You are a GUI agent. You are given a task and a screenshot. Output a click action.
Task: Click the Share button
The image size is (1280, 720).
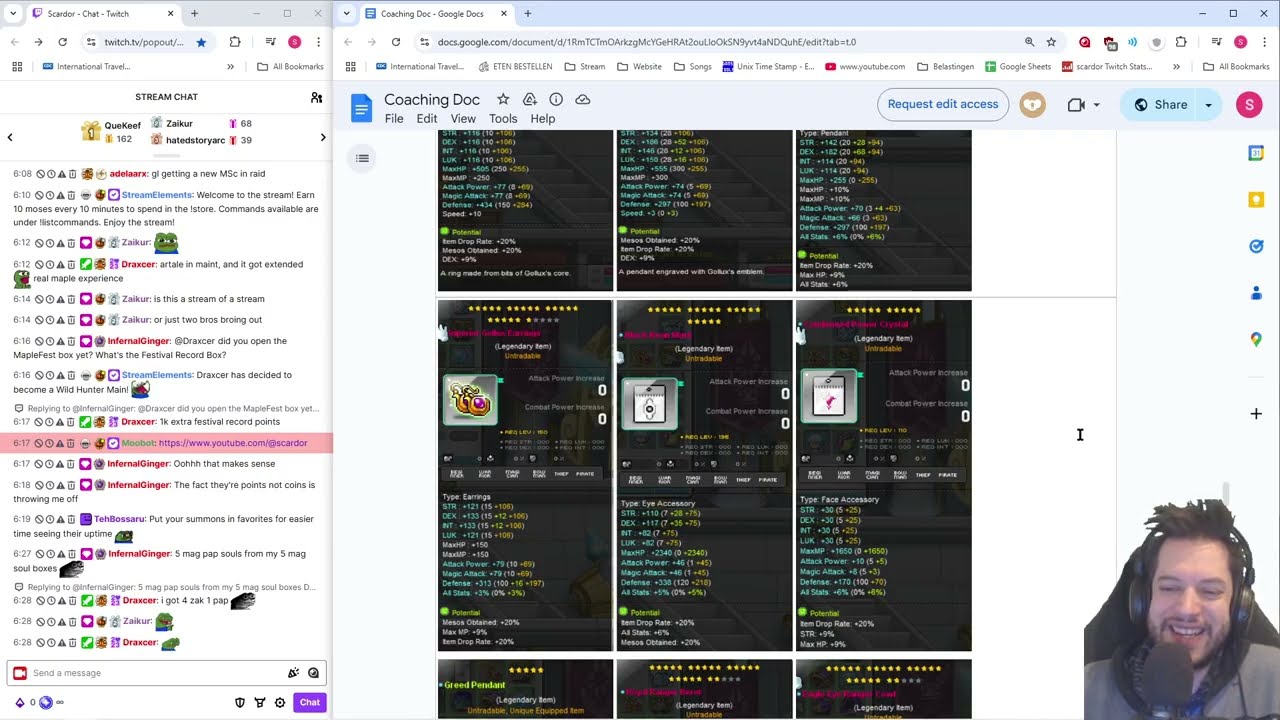pyautogui.click(x=1161, y=104)
